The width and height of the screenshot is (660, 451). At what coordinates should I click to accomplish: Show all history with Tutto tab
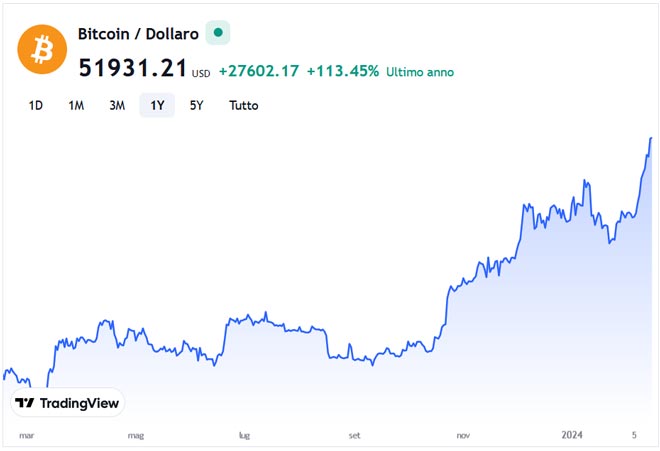(x=243, y=105)
